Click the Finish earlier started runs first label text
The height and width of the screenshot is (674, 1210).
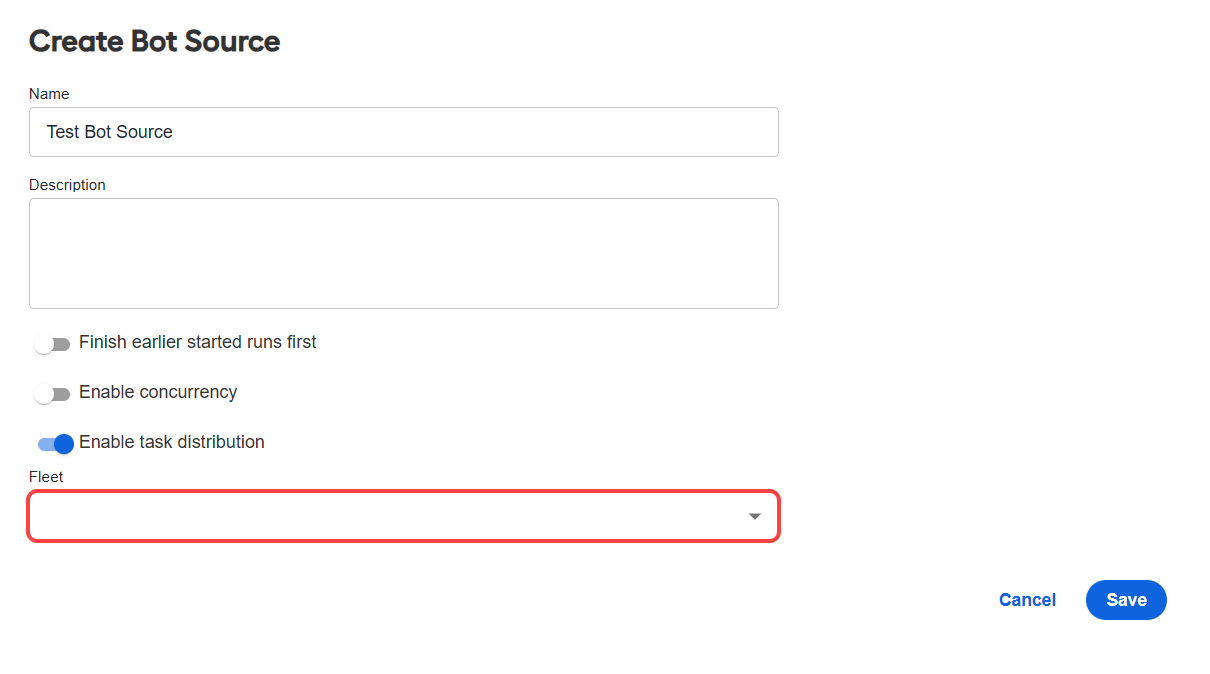198,342
